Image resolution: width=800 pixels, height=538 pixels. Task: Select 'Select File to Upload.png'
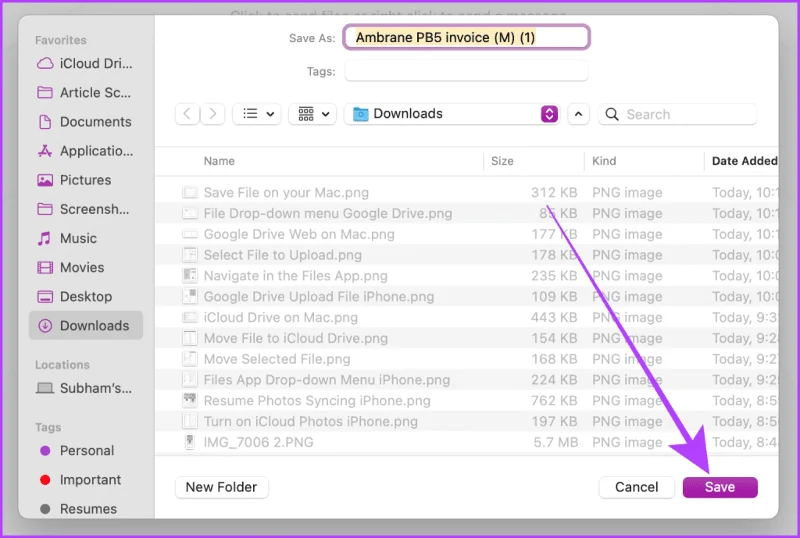pos(467,255)
